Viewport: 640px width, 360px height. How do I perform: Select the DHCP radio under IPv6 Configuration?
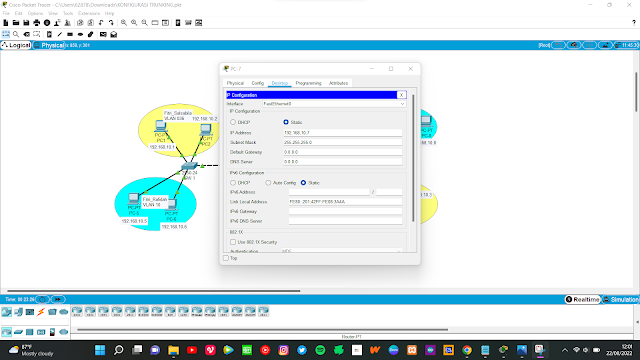233,183
